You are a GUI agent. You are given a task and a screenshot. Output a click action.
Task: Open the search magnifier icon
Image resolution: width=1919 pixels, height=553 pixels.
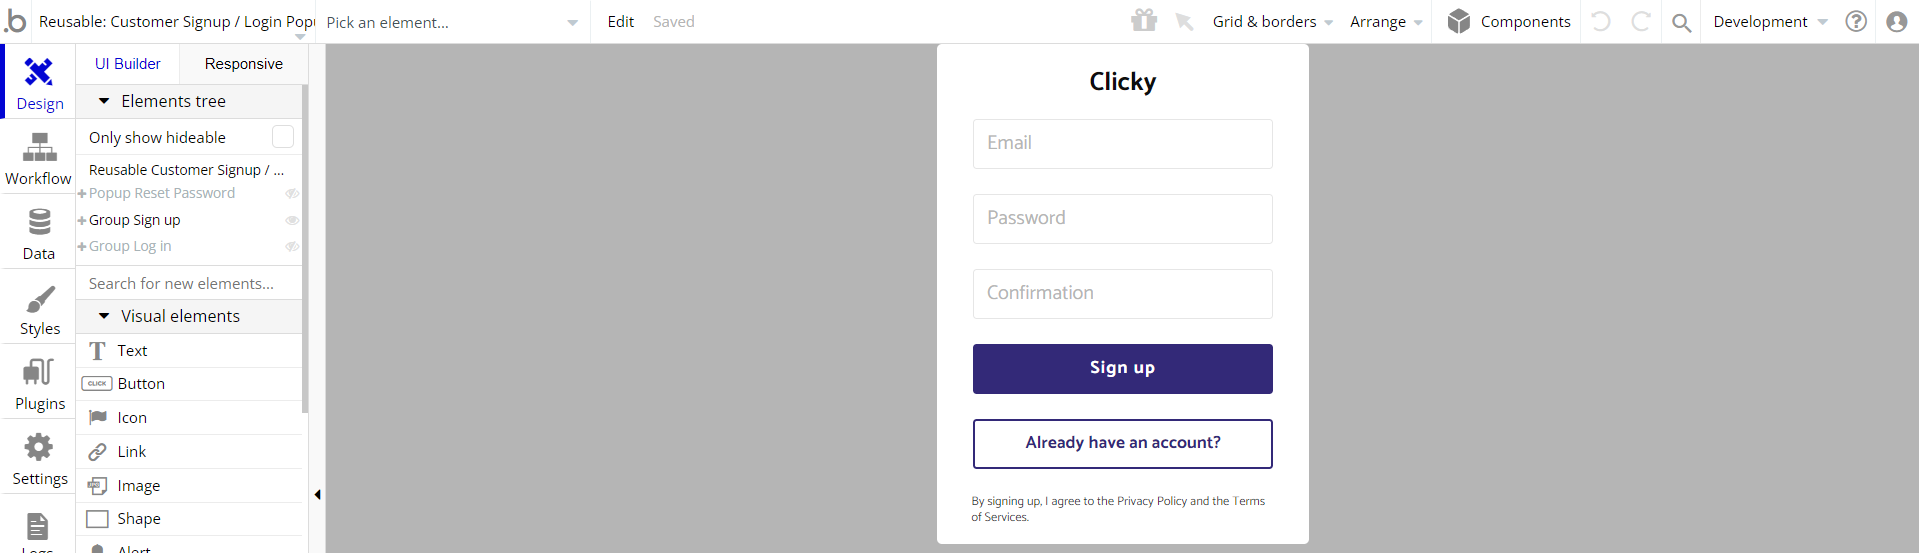1681,22
